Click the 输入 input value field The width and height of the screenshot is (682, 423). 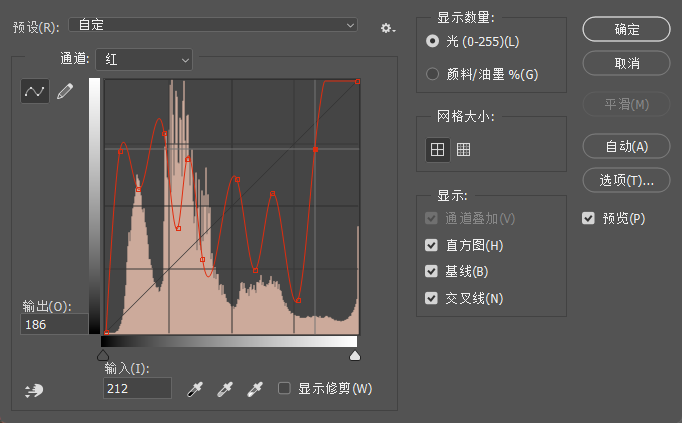(137, 388)
